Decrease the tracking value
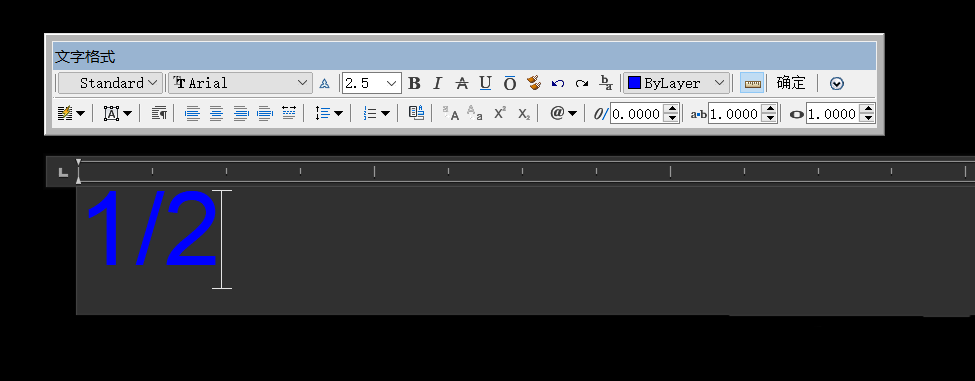 coord(769,118)
